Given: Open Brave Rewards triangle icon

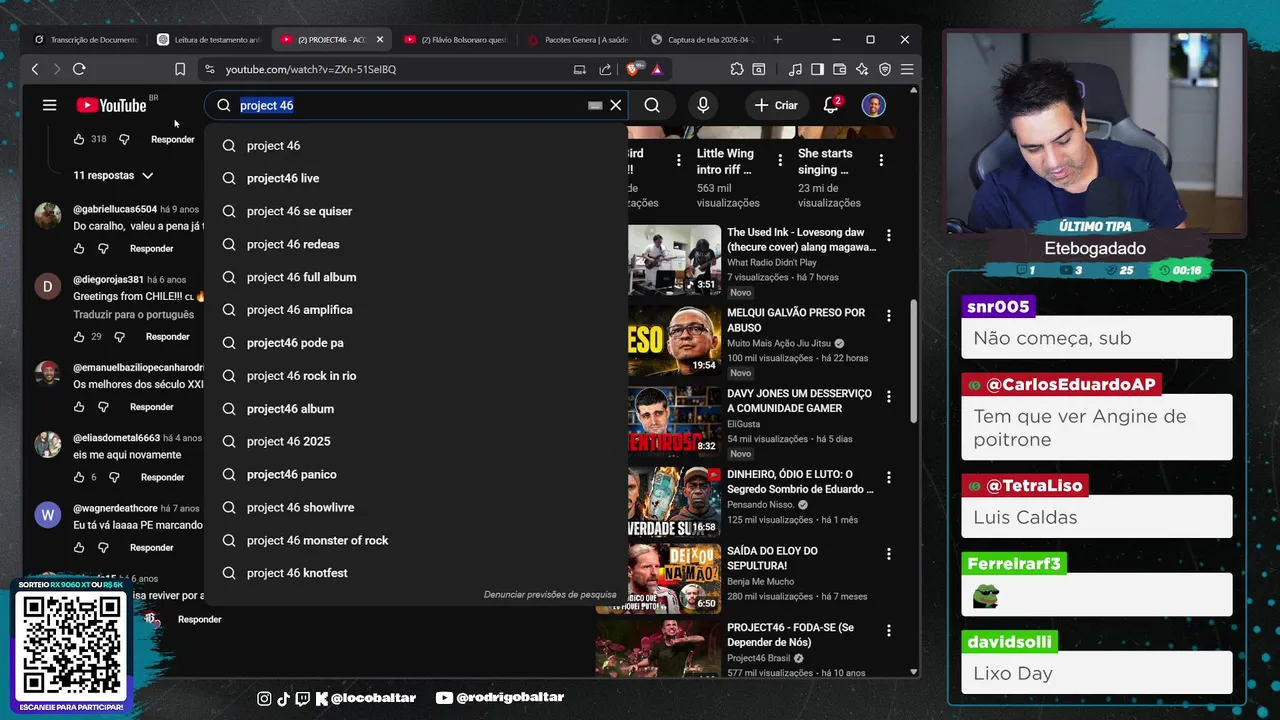Looking at the screenshot, I should coord(657,69).
